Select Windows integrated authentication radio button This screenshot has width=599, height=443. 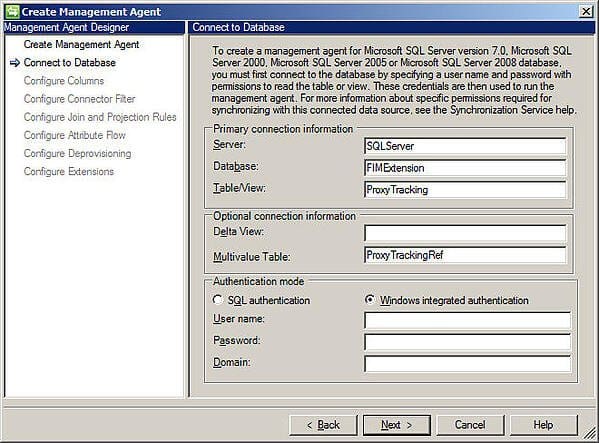(370, 300)
